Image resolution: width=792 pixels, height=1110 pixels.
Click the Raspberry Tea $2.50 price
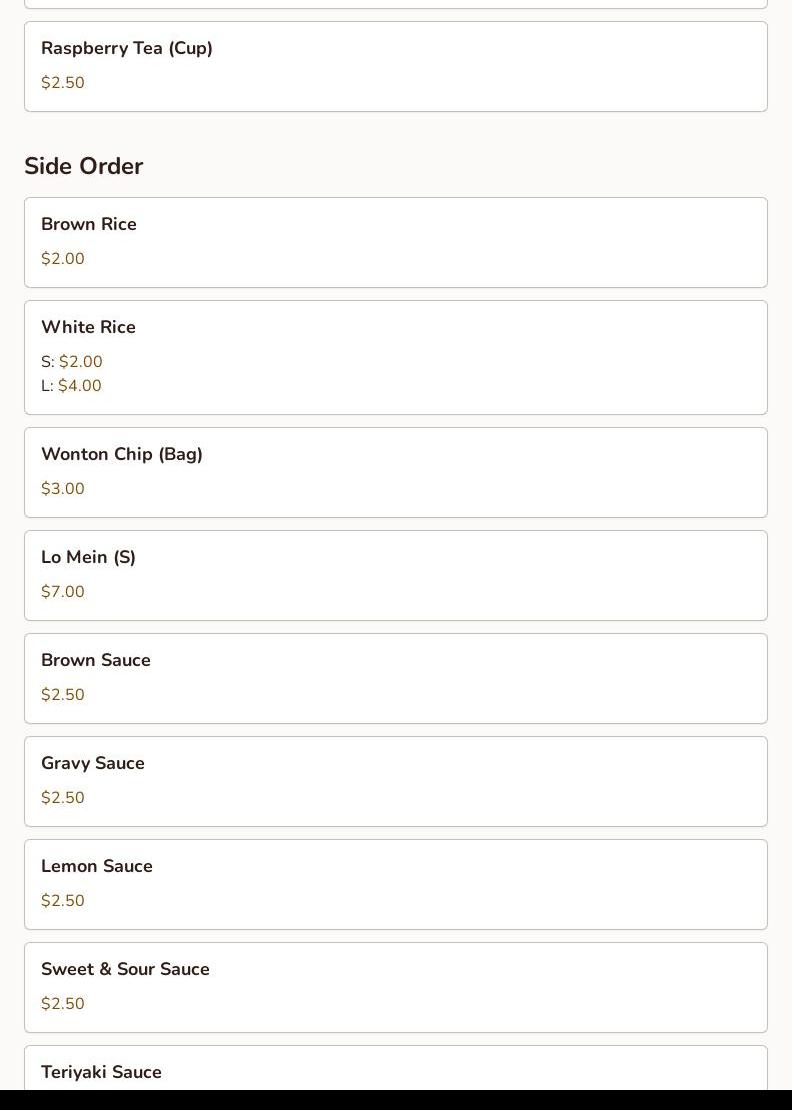pos(63,83)
